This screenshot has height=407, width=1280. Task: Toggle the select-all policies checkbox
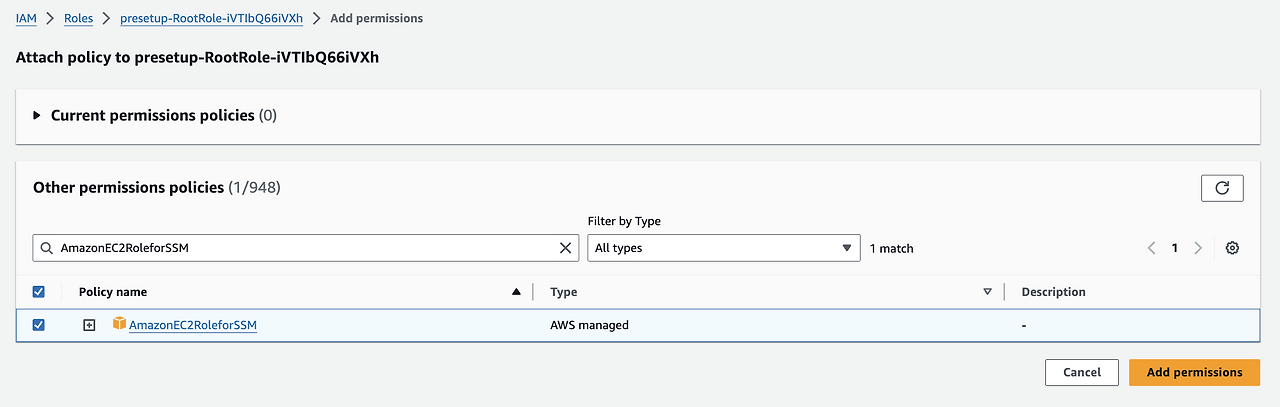(x=39, y=292)
